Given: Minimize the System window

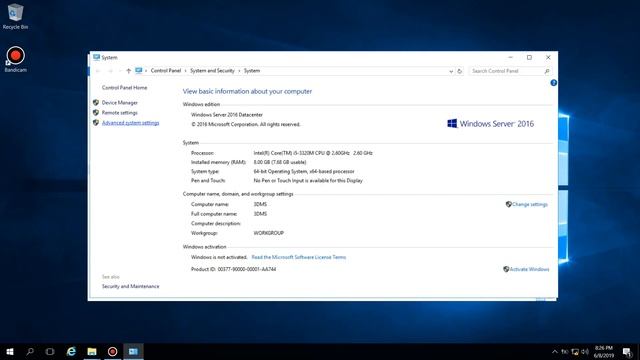Looking at the screenshot, I should coord(511,58).
